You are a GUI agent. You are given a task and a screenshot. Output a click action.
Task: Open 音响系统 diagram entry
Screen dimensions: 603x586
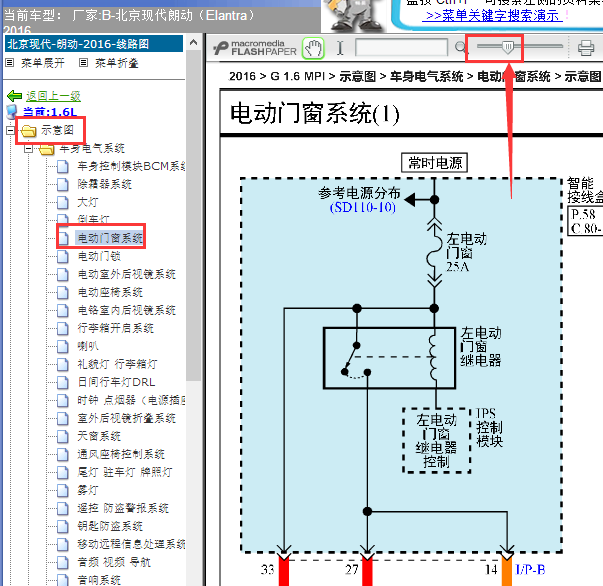99,580
